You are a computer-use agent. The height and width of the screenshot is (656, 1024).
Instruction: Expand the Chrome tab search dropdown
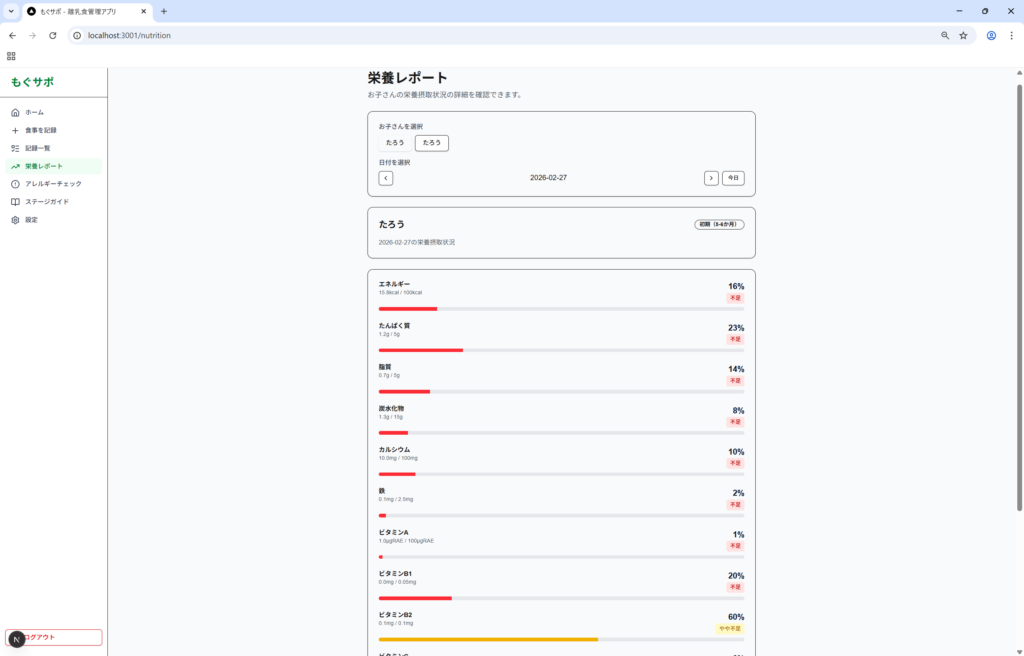coord(10,11)
